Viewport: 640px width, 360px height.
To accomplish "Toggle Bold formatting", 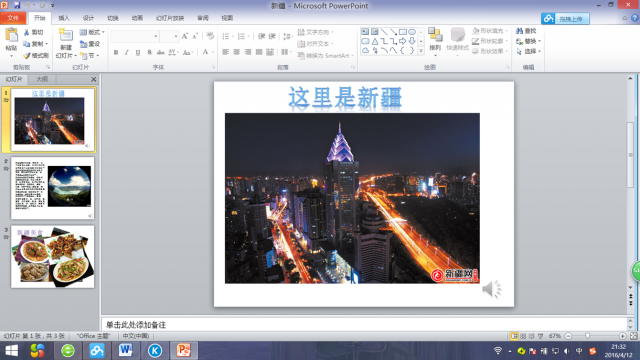I will click(x=116, y=52).
